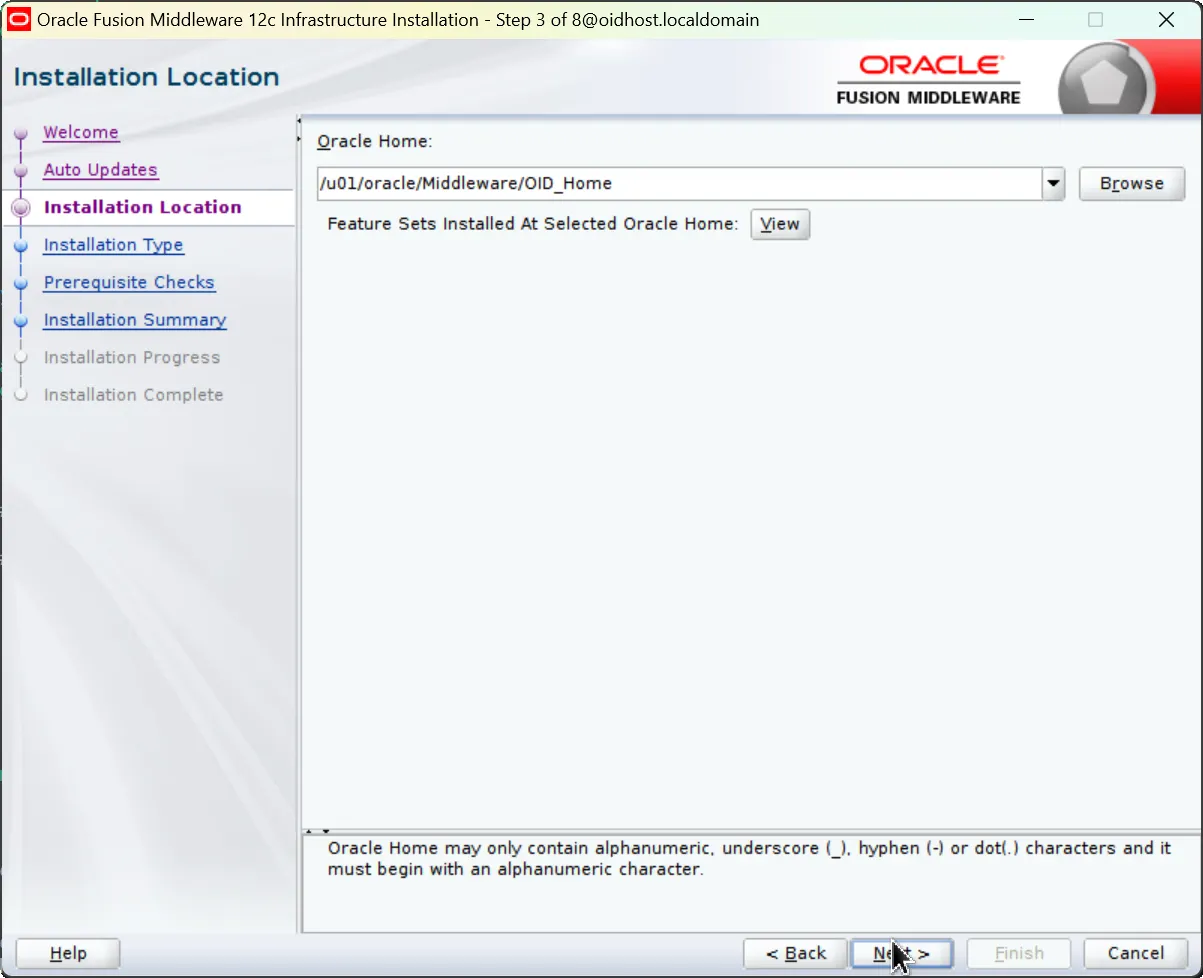Viewport: 1203px width, 978px height.
Task: Cancel the installation
Action: (x=1136, y=954)
